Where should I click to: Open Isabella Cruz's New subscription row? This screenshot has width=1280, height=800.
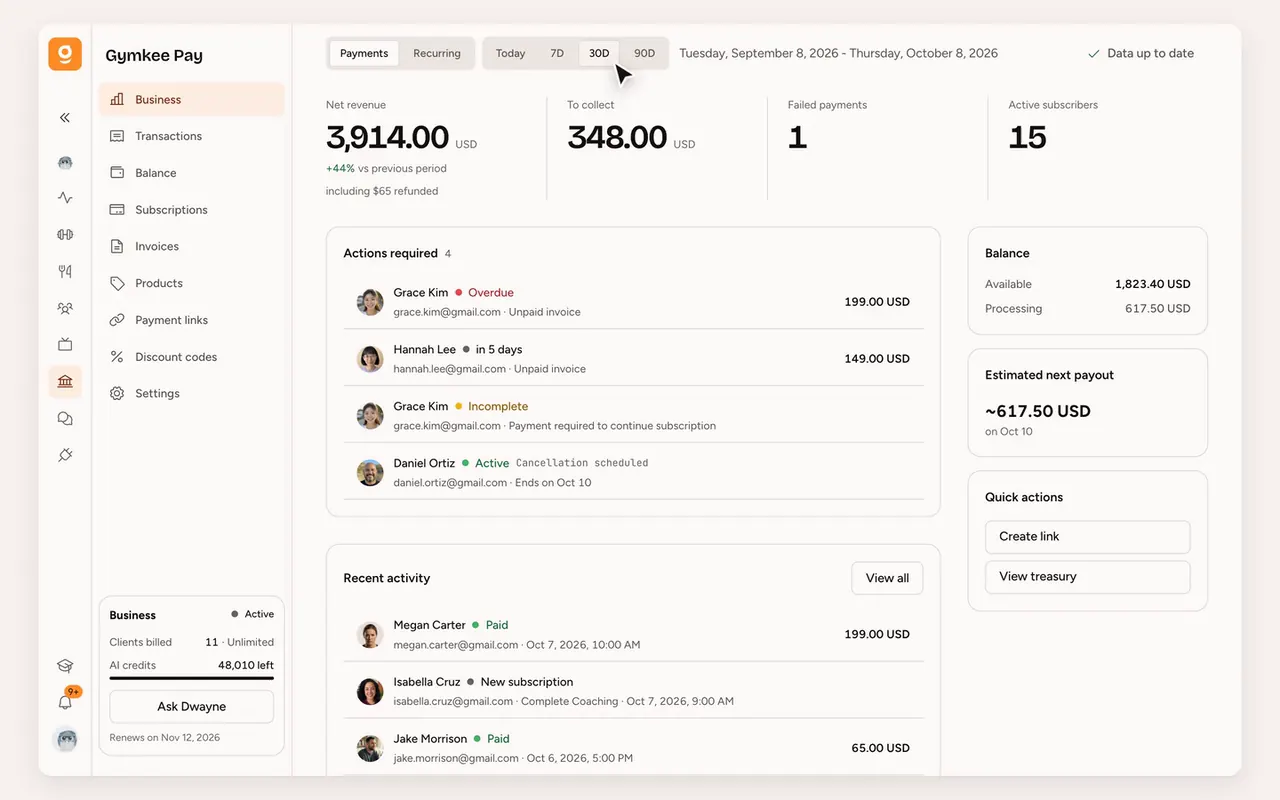pyautogui.click(x=633, y=691)
